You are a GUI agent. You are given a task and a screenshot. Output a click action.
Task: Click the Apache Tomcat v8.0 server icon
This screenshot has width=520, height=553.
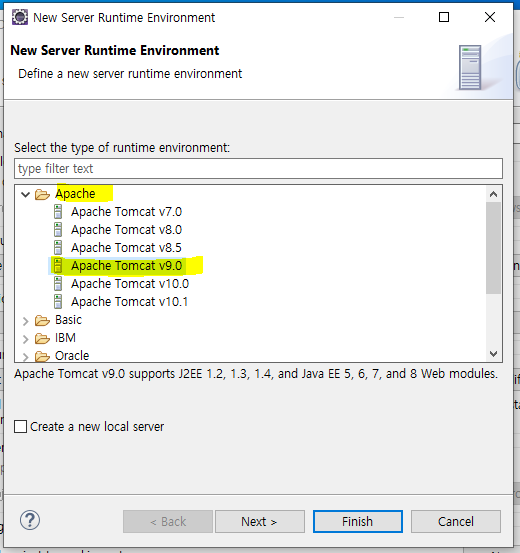[58, 230]
